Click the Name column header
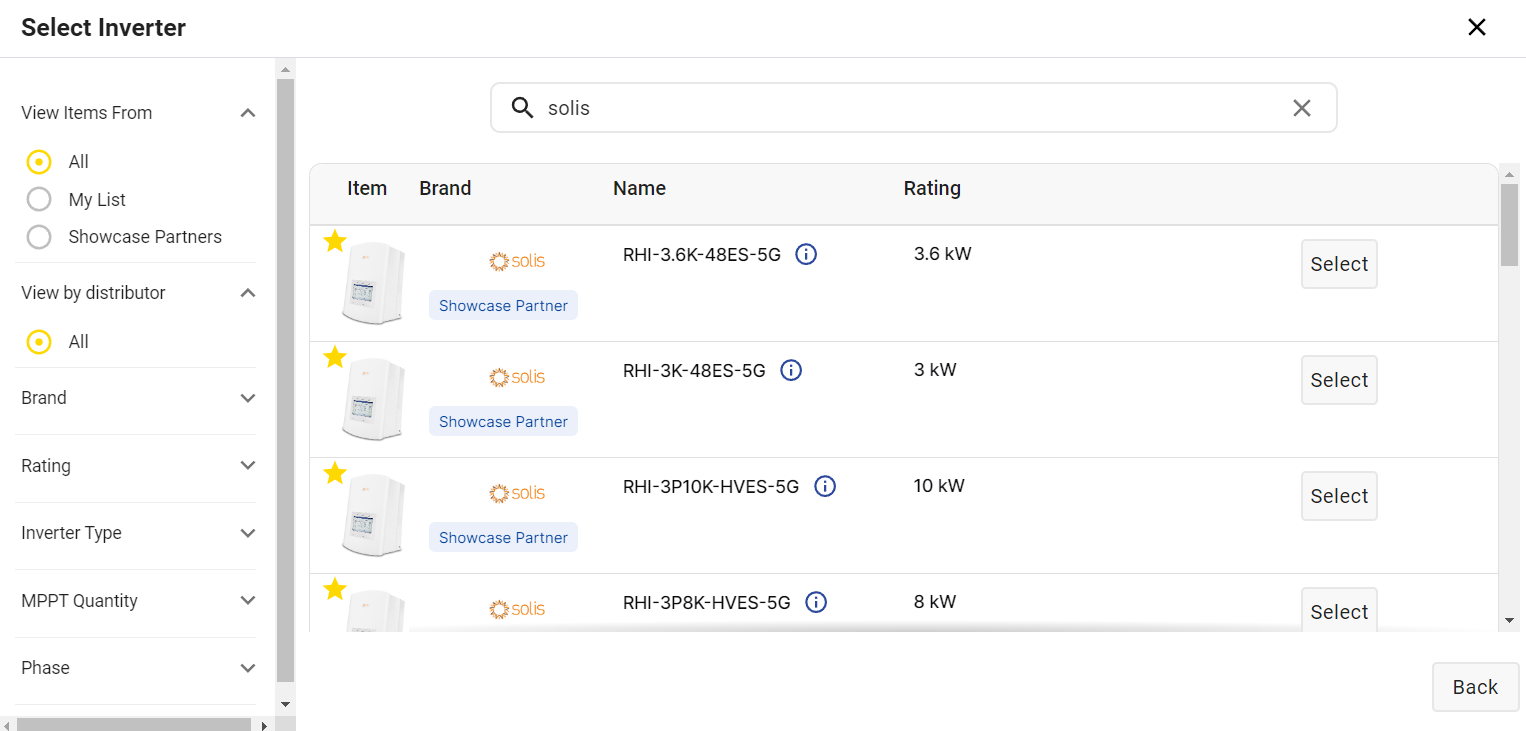The height and width of the screenshot is (731, 1526). click(639, 188)
